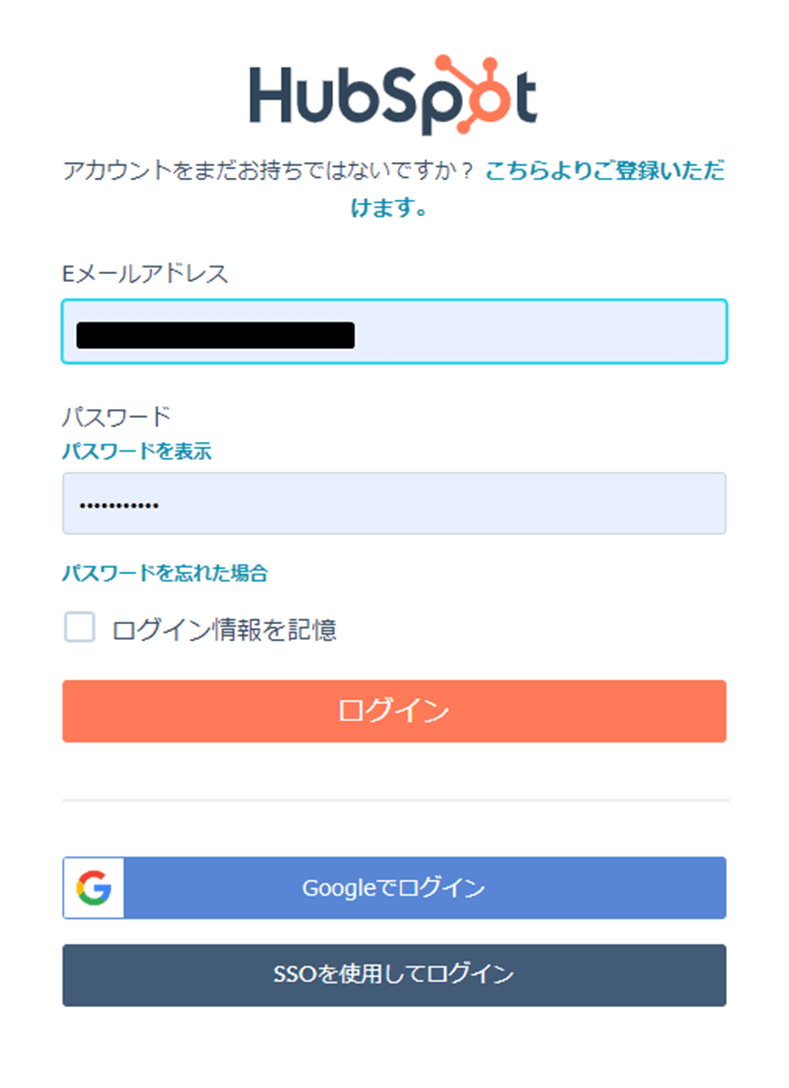Screen dimensions: 789x1088
Task: Click the SSOを使用してログイン button
Action: [394, 975]
